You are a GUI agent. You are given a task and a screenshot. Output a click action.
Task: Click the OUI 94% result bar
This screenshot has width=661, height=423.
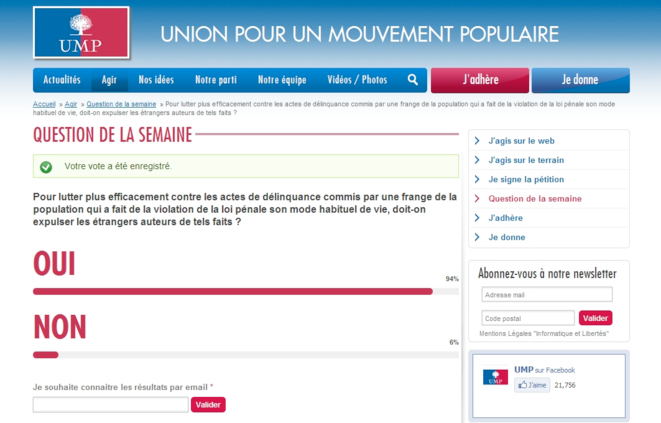coord(246,291)
